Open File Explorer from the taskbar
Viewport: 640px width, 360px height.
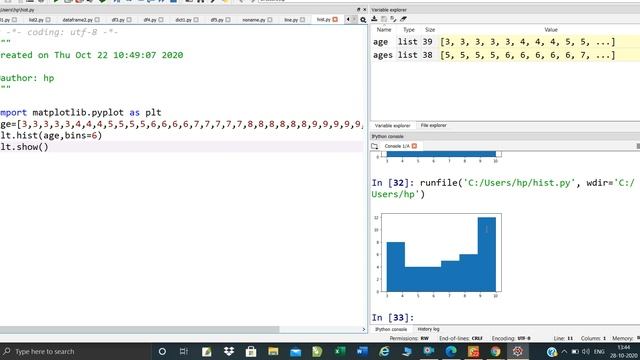[x=273, y=351]
